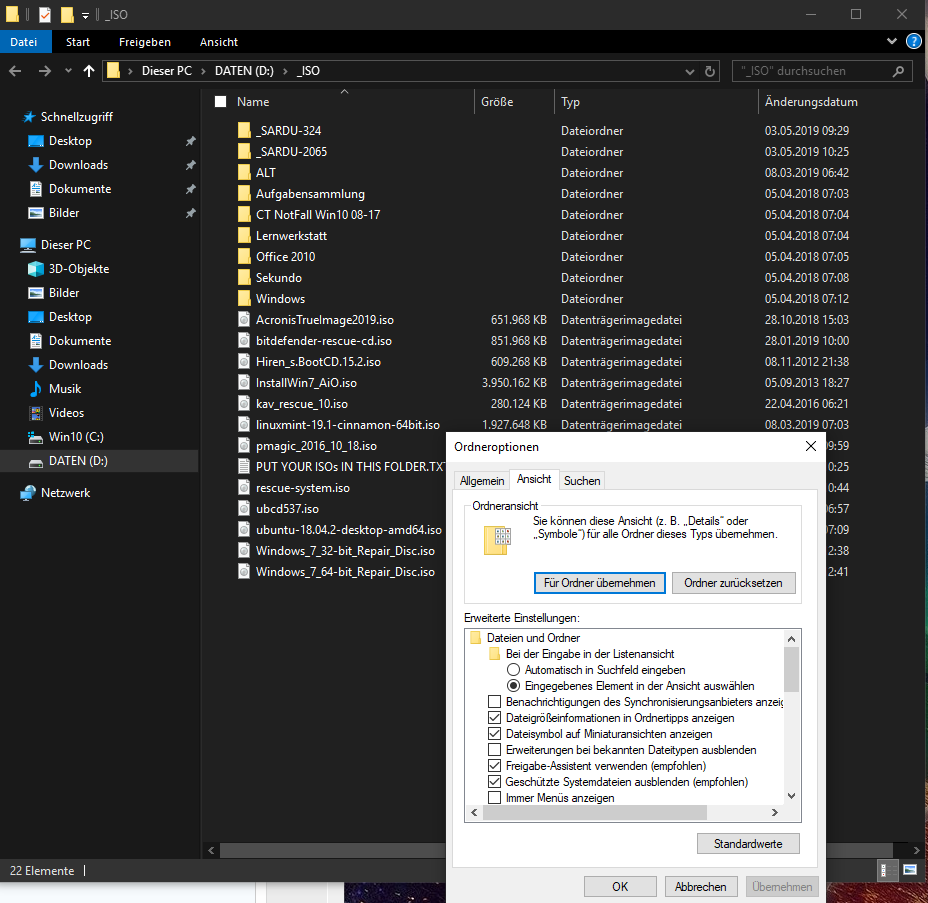Click Abbrechen in Ordneroptionen
Image resolution: width=928 pixels, height=903 pixels.
pos(701,886)
